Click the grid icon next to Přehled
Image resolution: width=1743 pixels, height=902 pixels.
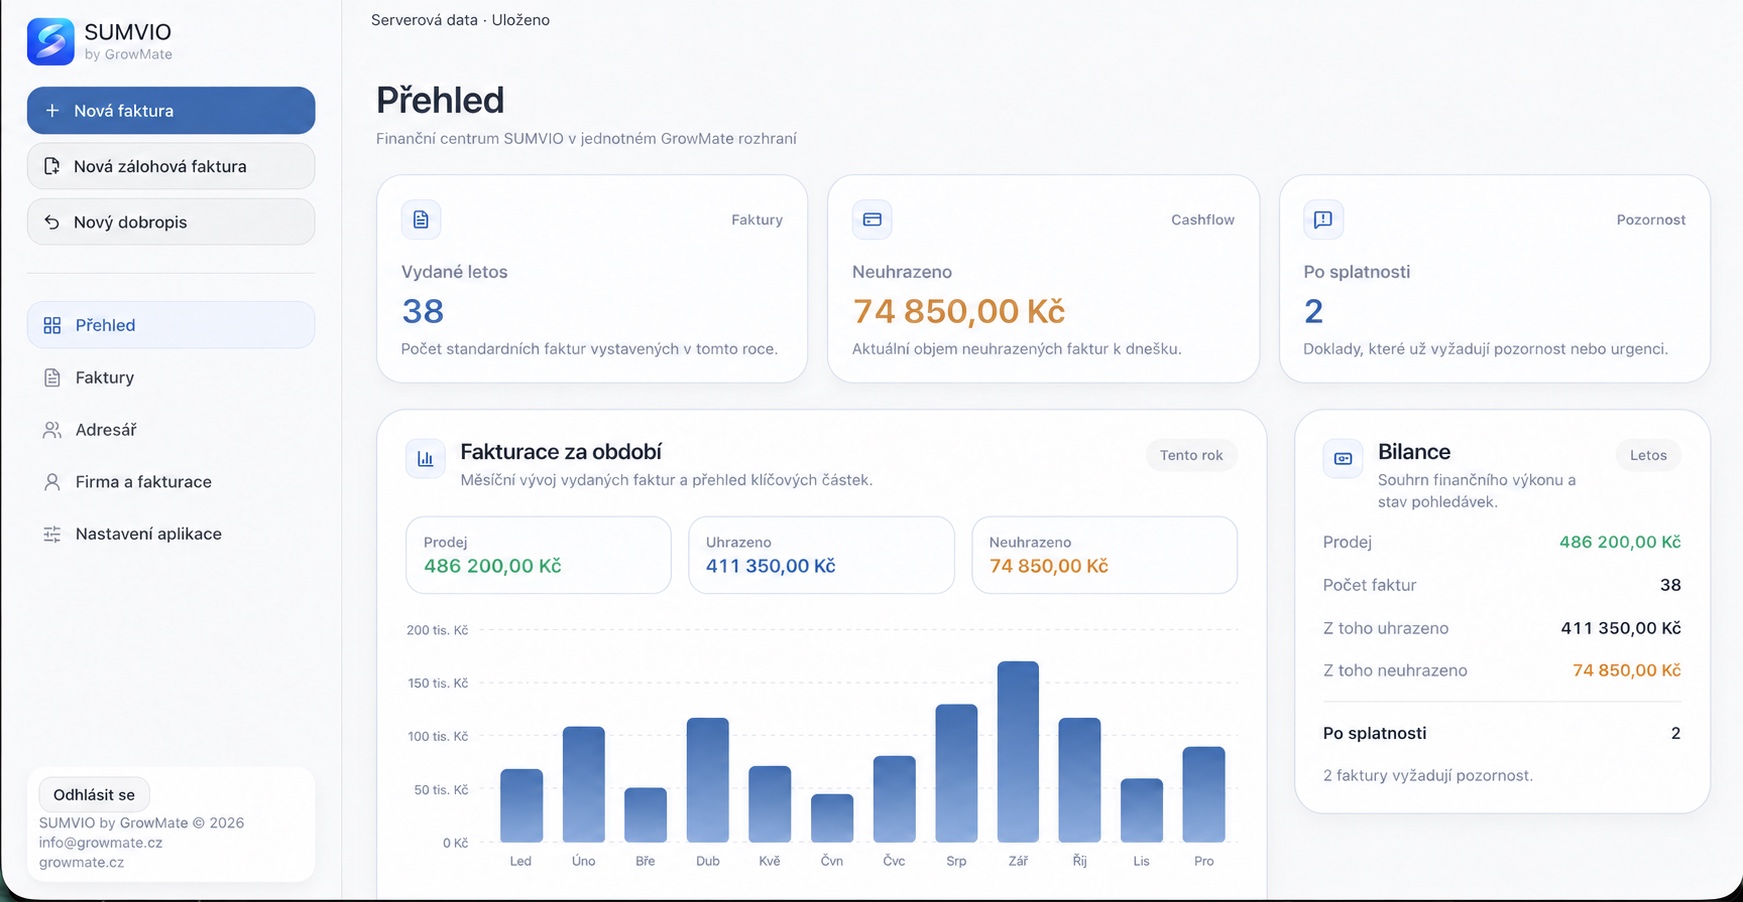click(52, 325)
